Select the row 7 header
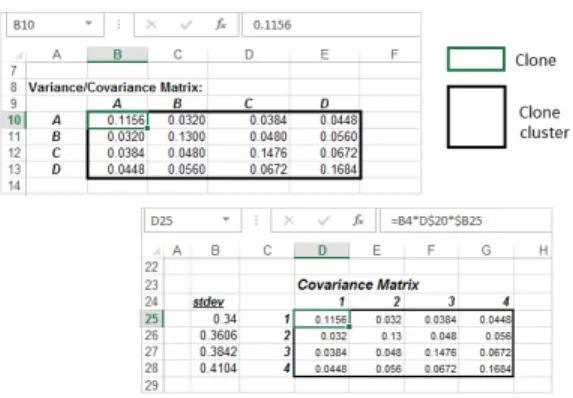The width and height of the screenshot is (573, 398). pos(14,70)
